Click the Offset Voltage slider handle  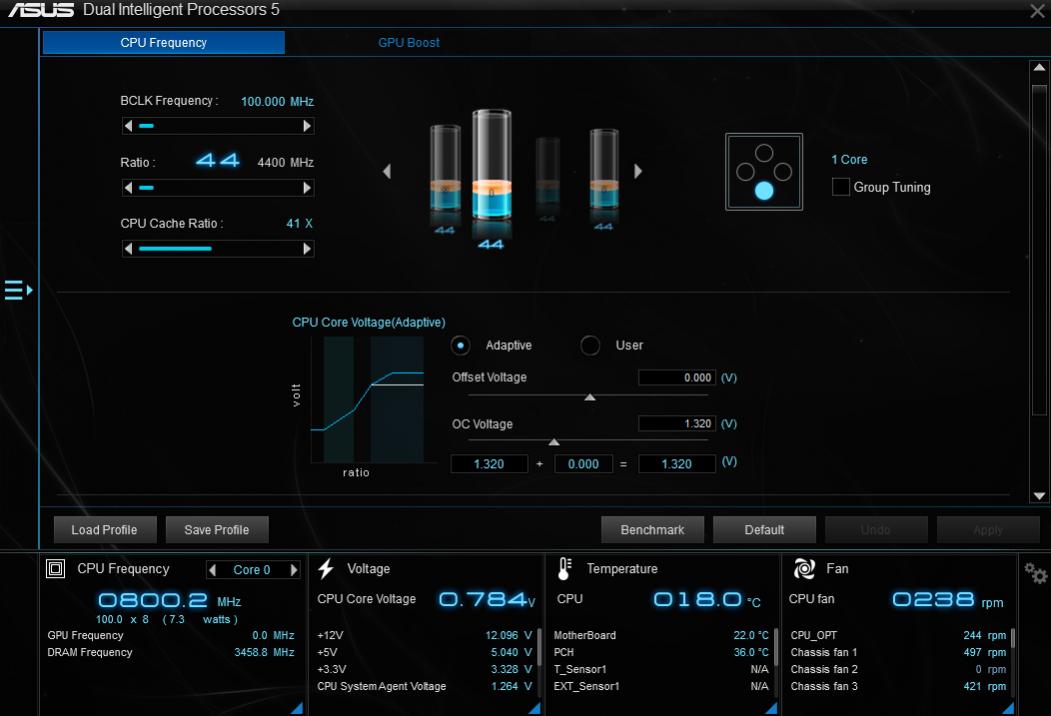[x=590, y=397]
